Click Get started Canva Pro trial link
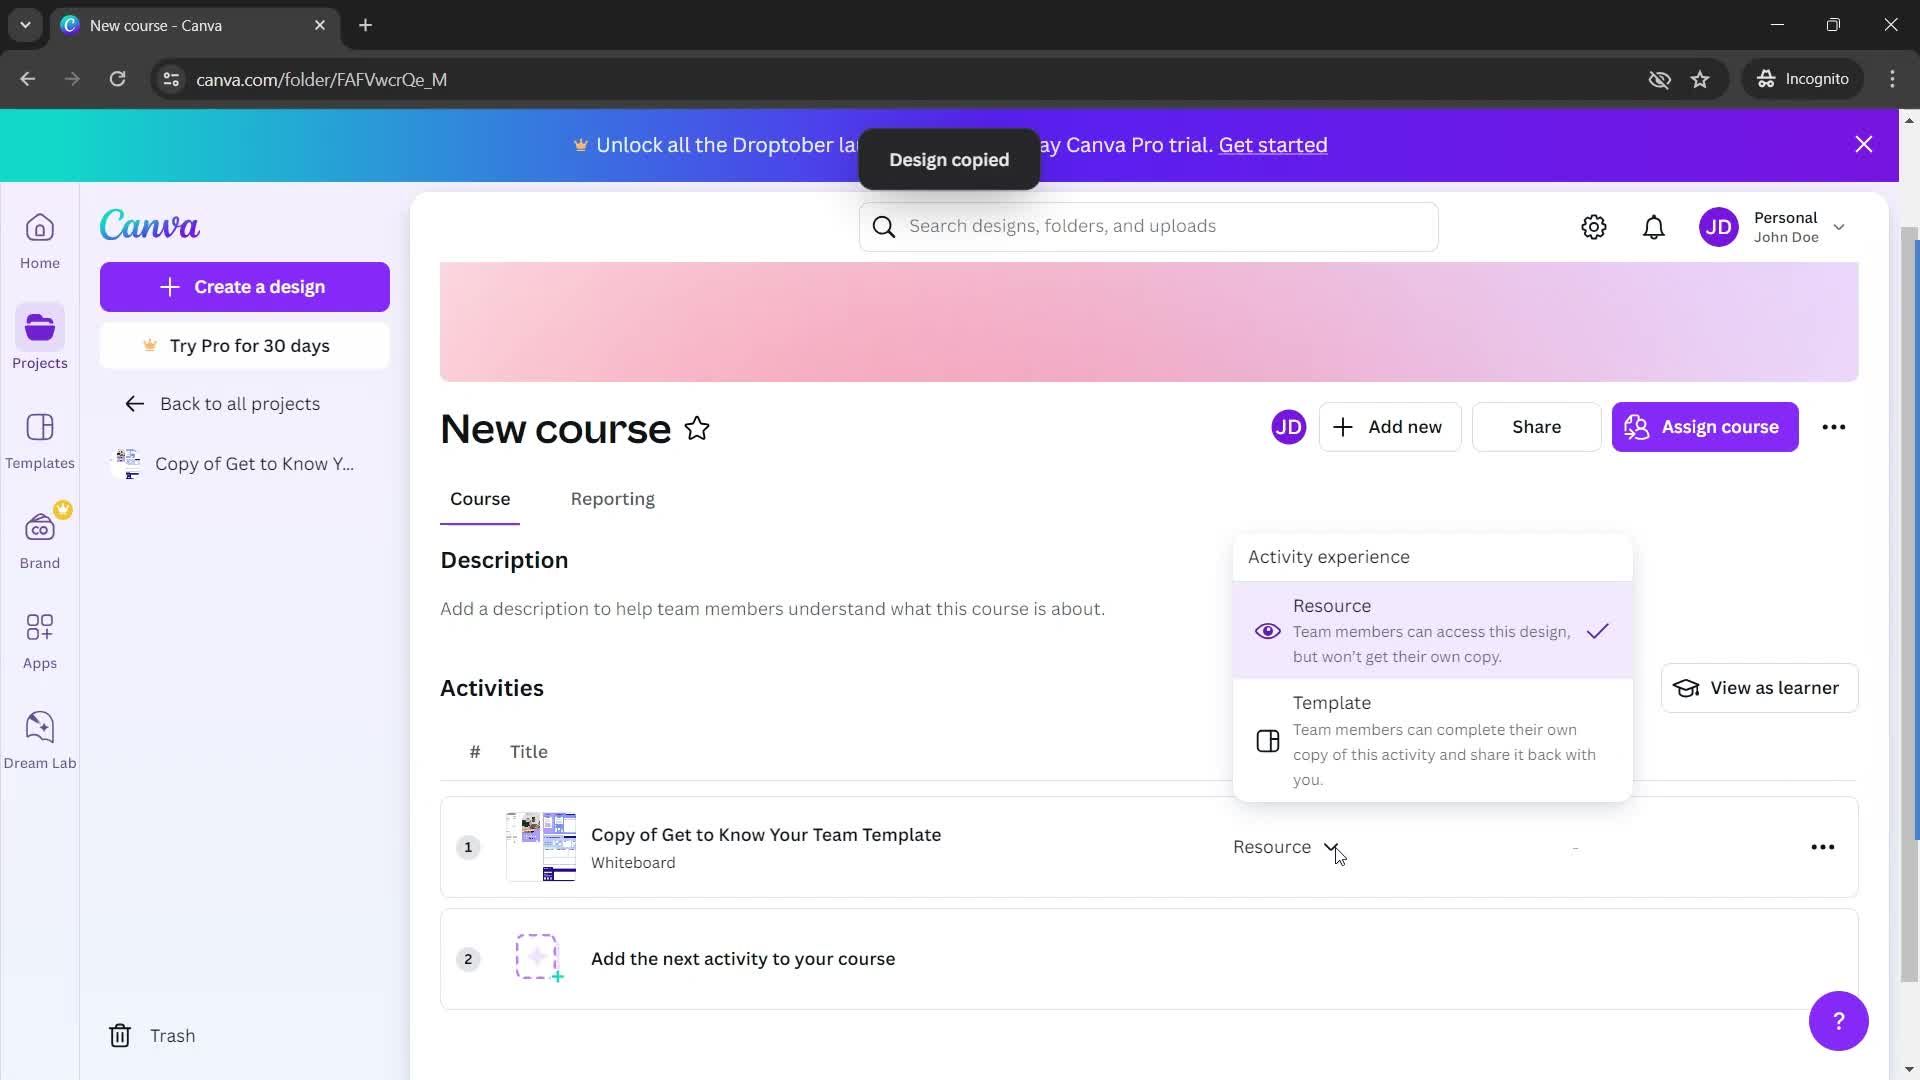 click(1273, 145)
